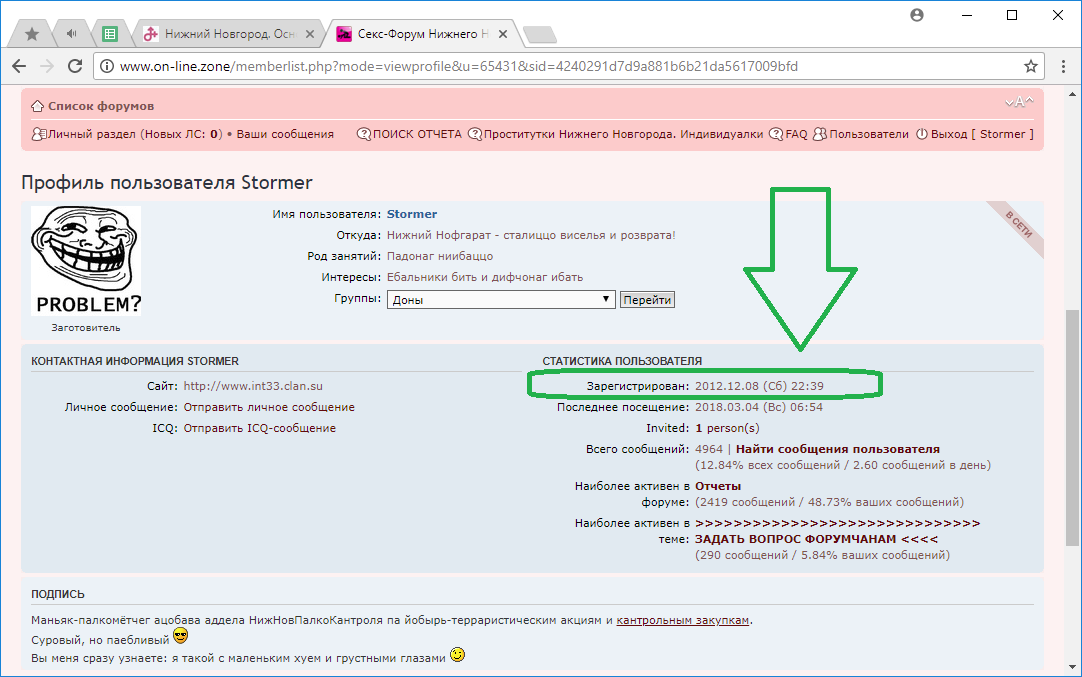Open the FAQ link
This screenshot has height=677, width=1082.
[796, 134]
